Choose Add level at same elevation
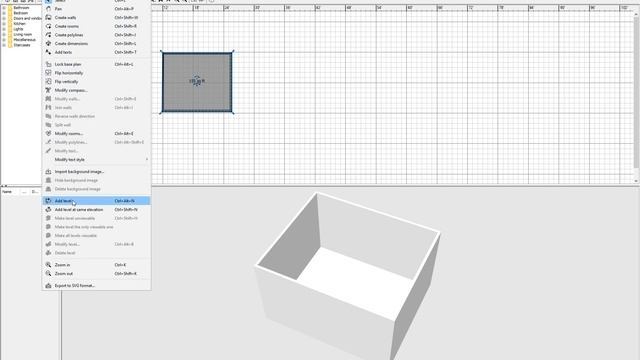The width and height of the screenshot is (640, 360). pyautogui.click(x=96, y=209)
